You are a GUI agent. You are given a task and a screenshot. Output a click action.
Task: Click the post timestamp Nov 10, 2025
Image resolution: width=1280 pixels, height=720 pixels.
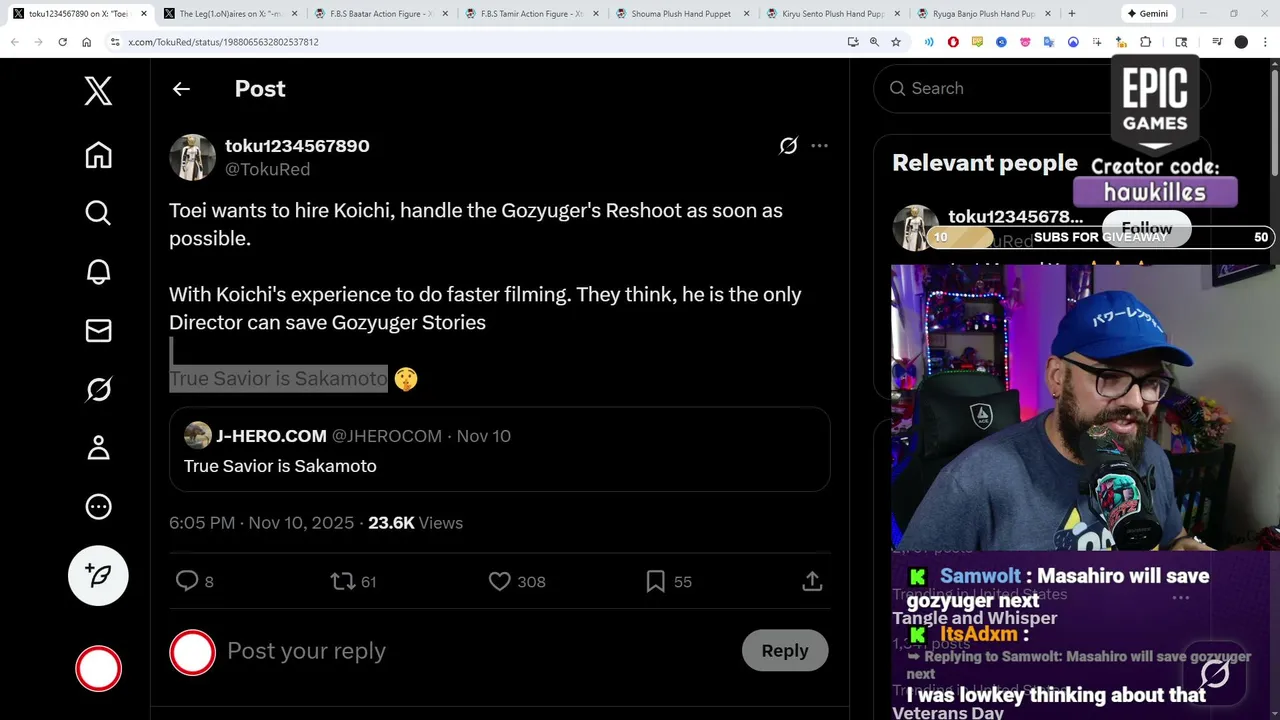click(261, 523)
